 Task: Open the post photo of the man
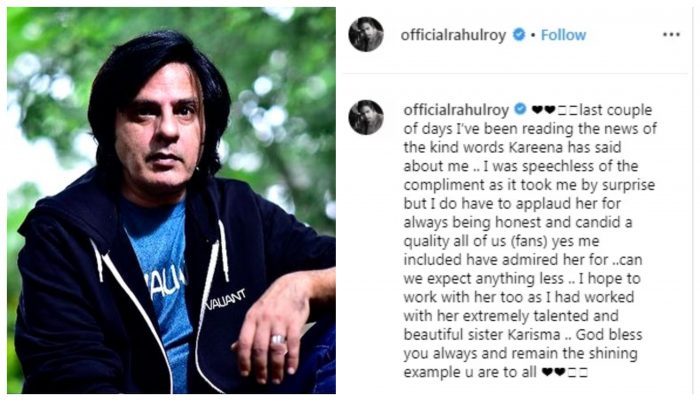tap(171, 200)
